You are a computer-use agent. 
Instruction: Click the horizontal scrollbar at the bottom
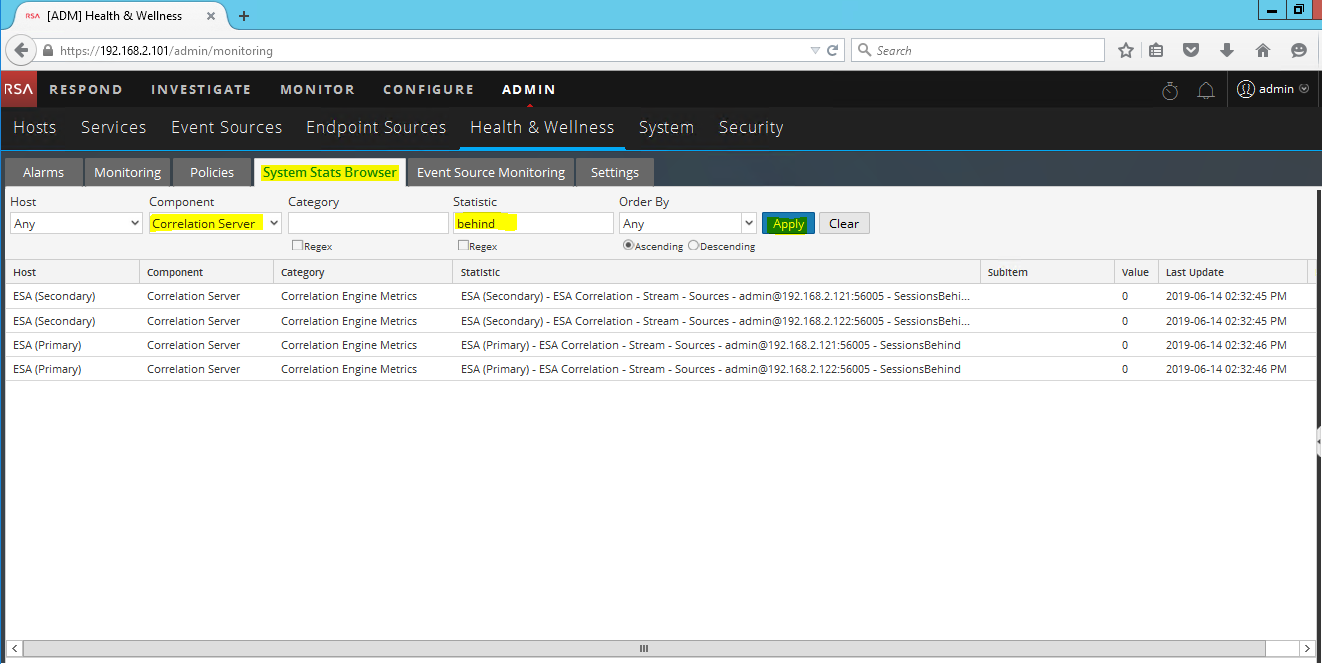(x=643, y=648)
